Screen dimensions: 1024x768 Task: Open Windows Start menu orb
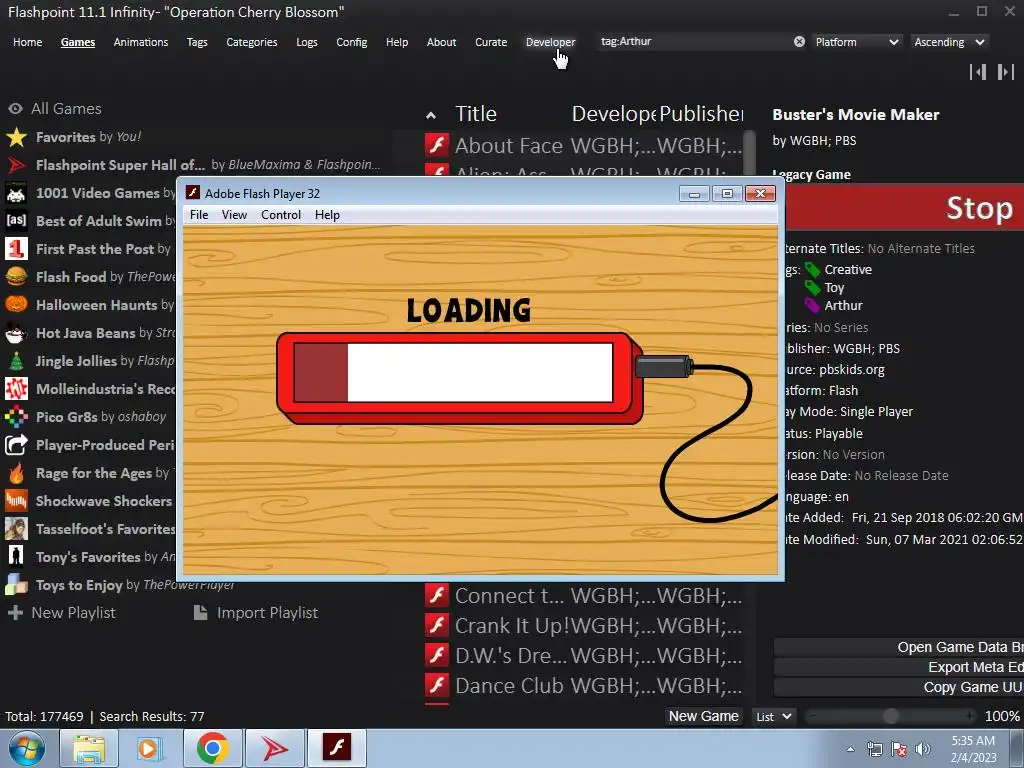(x=26, y=749)
